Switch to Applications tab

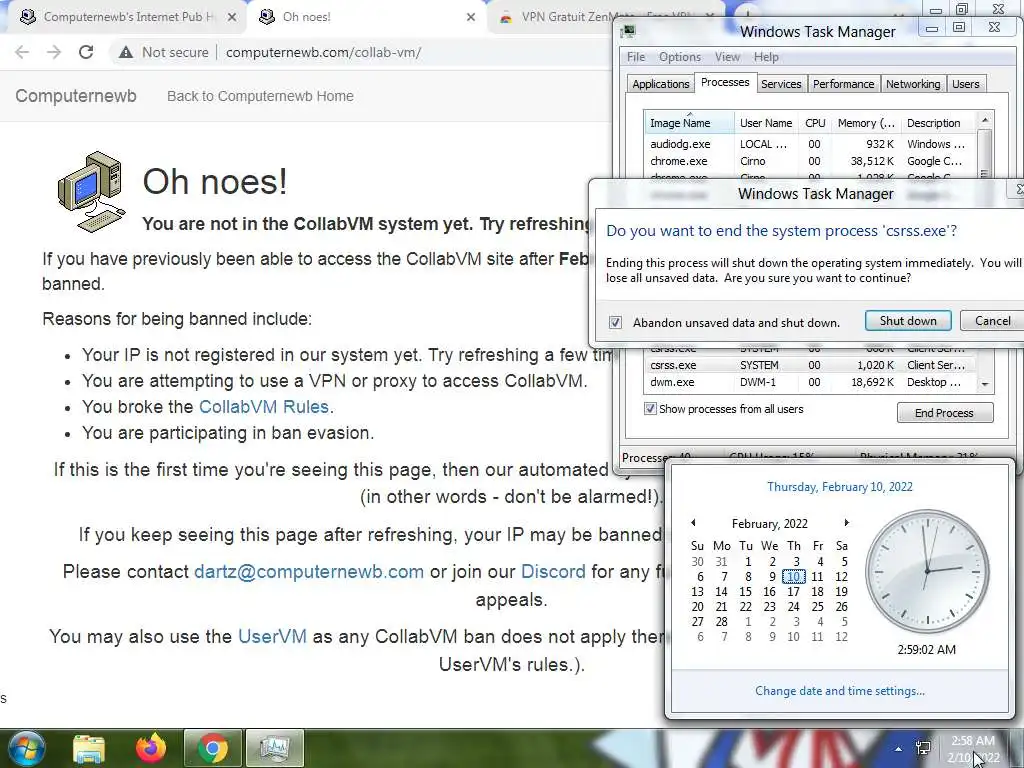tap(660, 84)
